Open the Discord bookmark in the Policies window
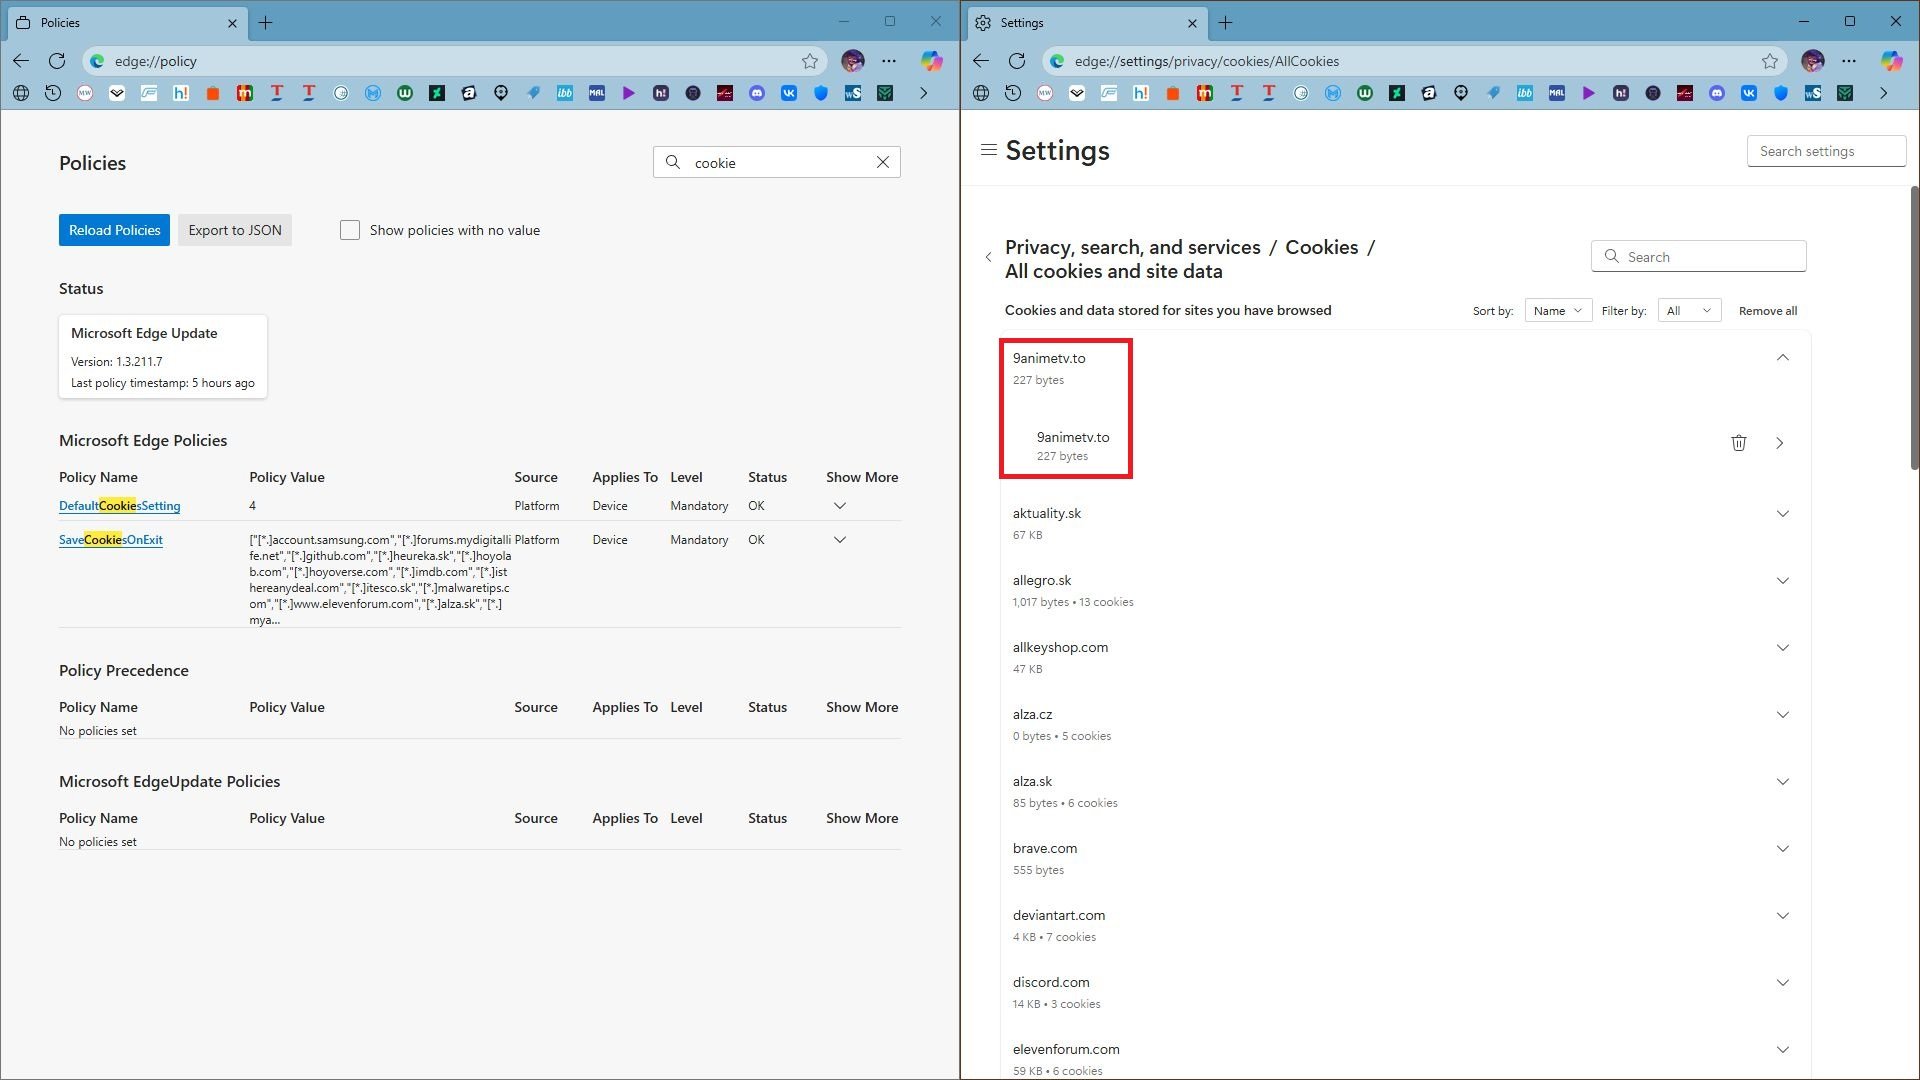The image size is (1920, 1080). 757,93
